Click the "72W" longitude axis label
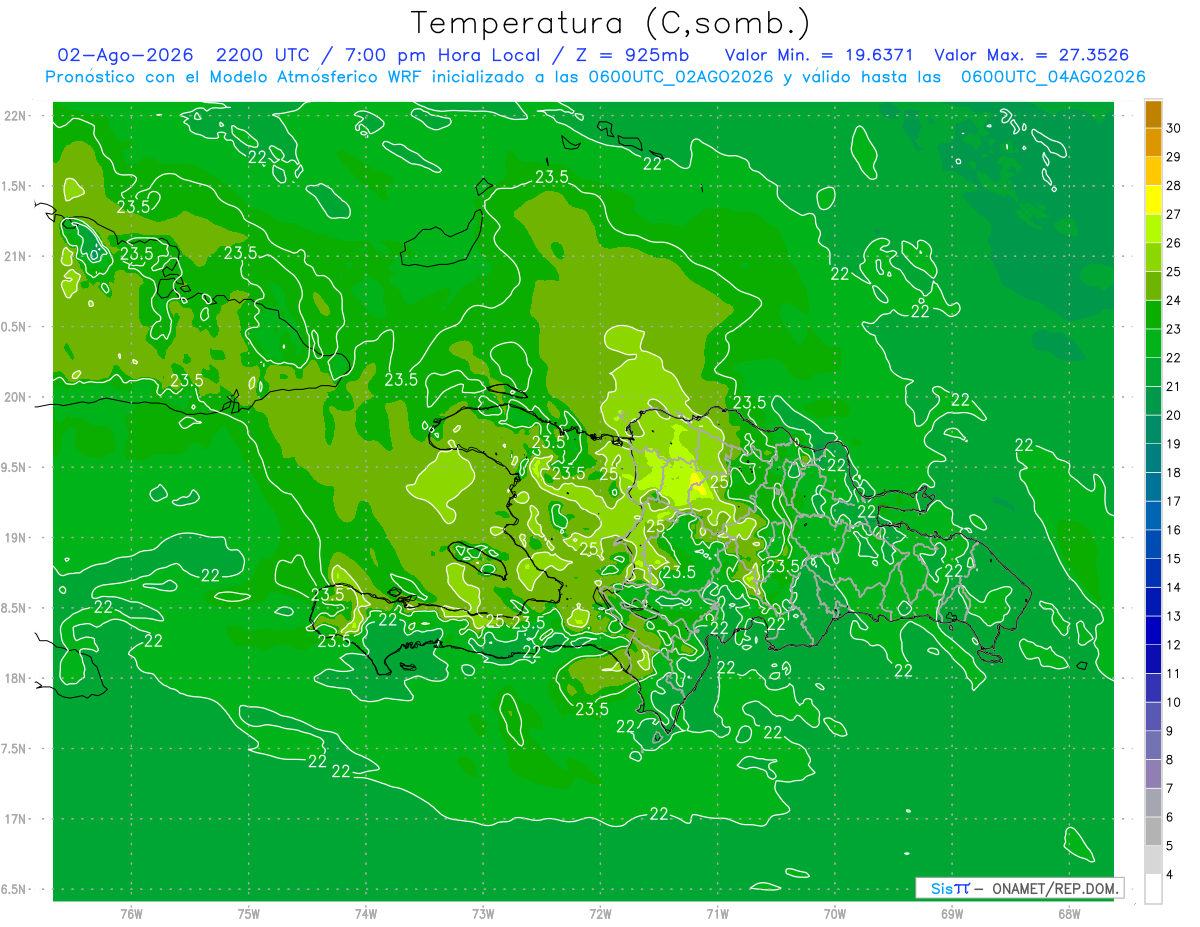The height and width of the screenshot is (927, 1200). click(600, 913)
